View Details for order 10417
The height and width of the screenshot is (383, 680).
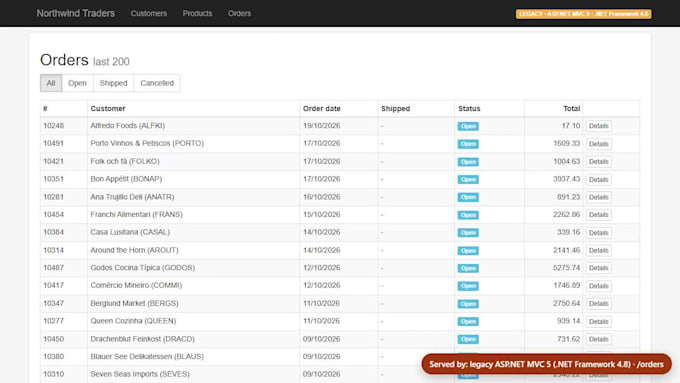pos(598,286)
